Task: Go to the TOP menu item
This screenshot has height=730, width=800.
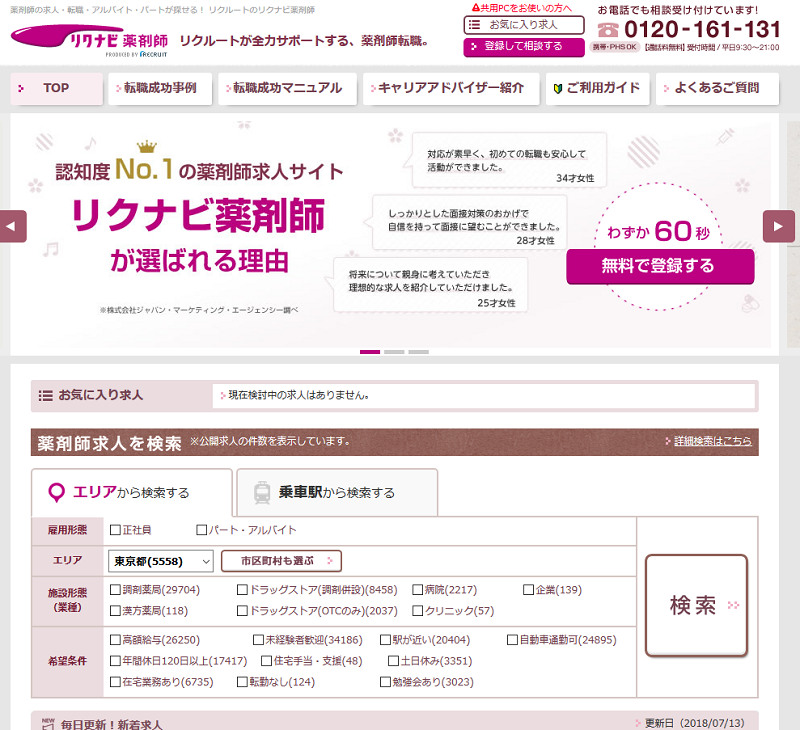Action: (57, 89)
